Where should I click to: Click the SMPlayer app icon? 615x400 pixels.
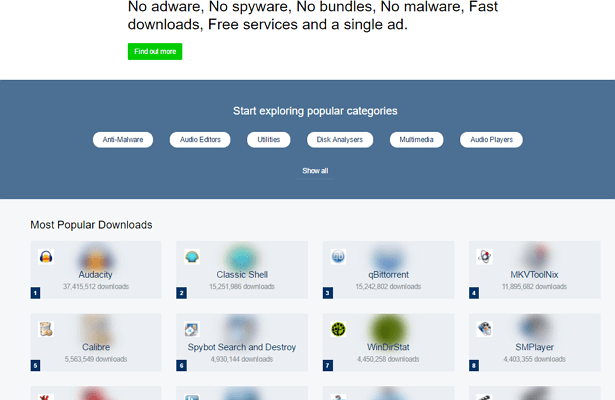click(484, 329)
